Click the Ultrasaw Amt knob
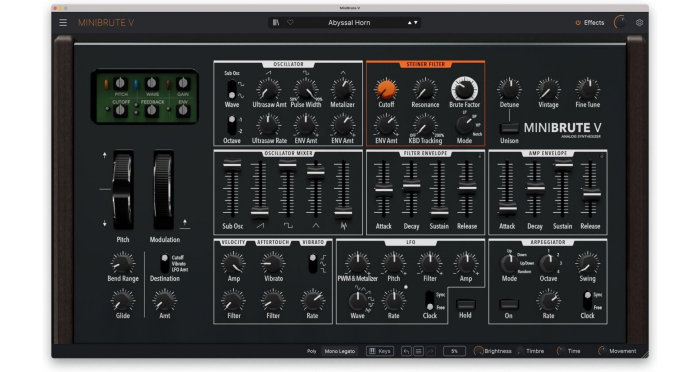Viewport: 700px width, 372px height. tap(269, 89)
